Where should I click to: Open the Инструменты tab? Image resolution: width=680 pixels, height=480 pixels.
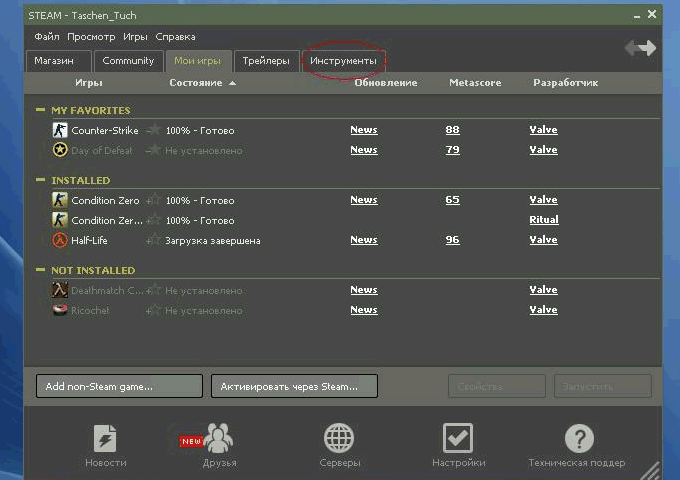click(x=343, y=61)
